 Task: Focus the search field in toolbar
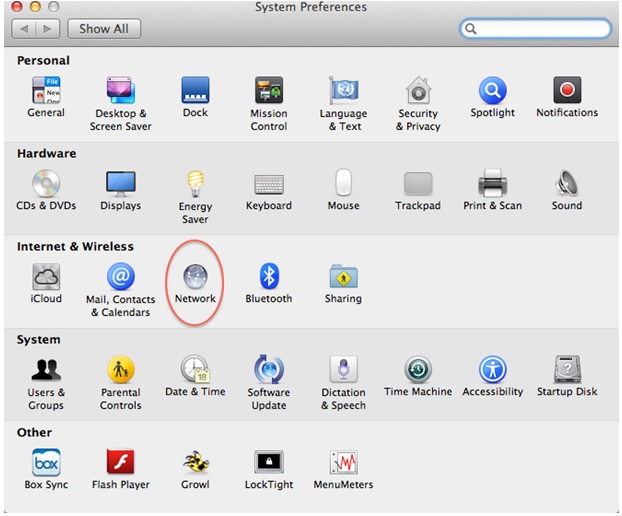coord(536,29)
